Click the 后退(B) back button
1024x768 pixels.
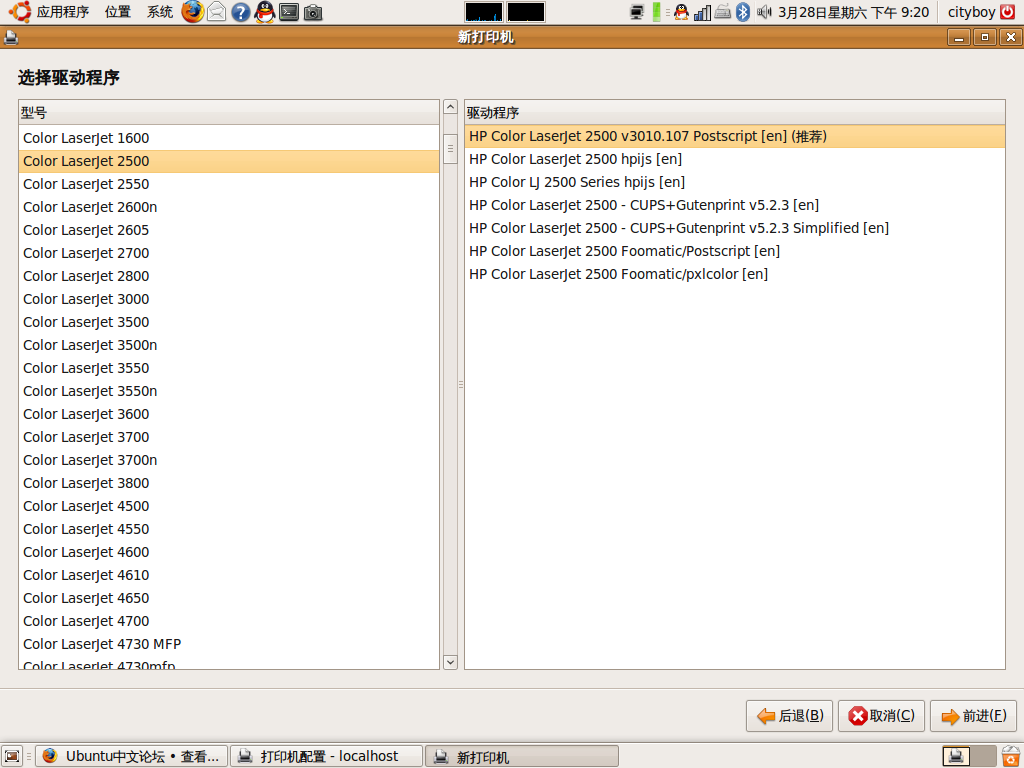click(x=789, y=716)
